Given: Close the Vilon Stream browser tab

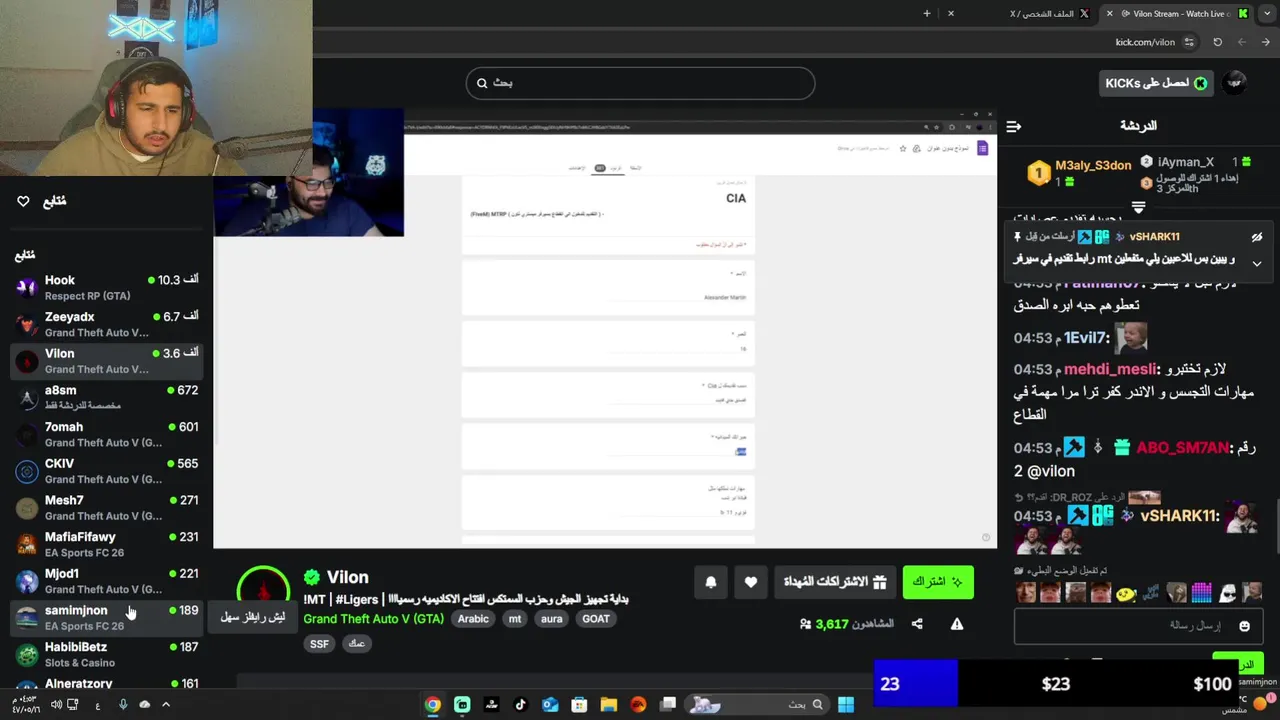Looking at the screenshot, I should 1109,13.
